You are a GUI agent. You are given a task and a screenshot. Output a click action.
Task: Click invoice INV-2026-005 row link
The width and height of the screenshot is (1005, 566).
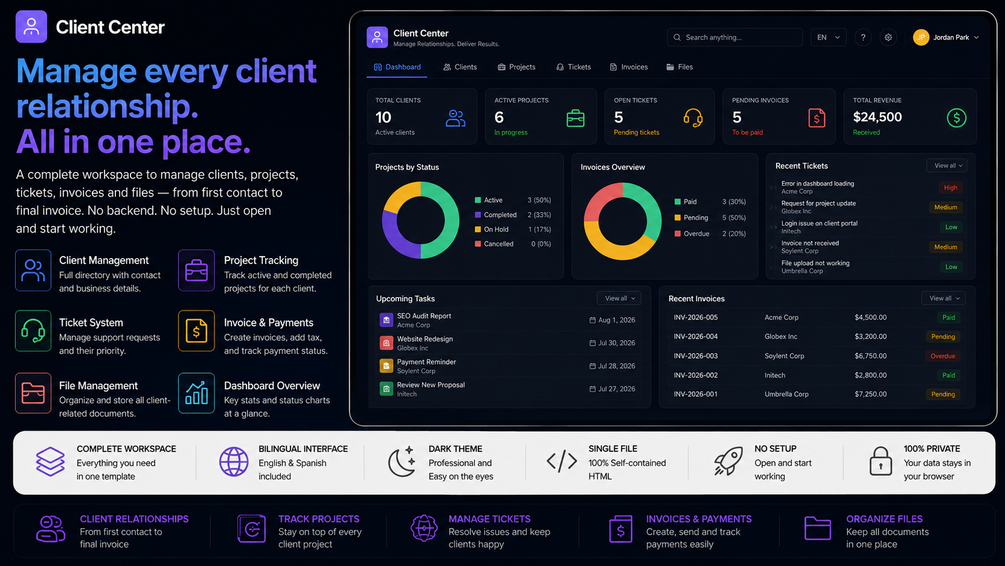695,317
